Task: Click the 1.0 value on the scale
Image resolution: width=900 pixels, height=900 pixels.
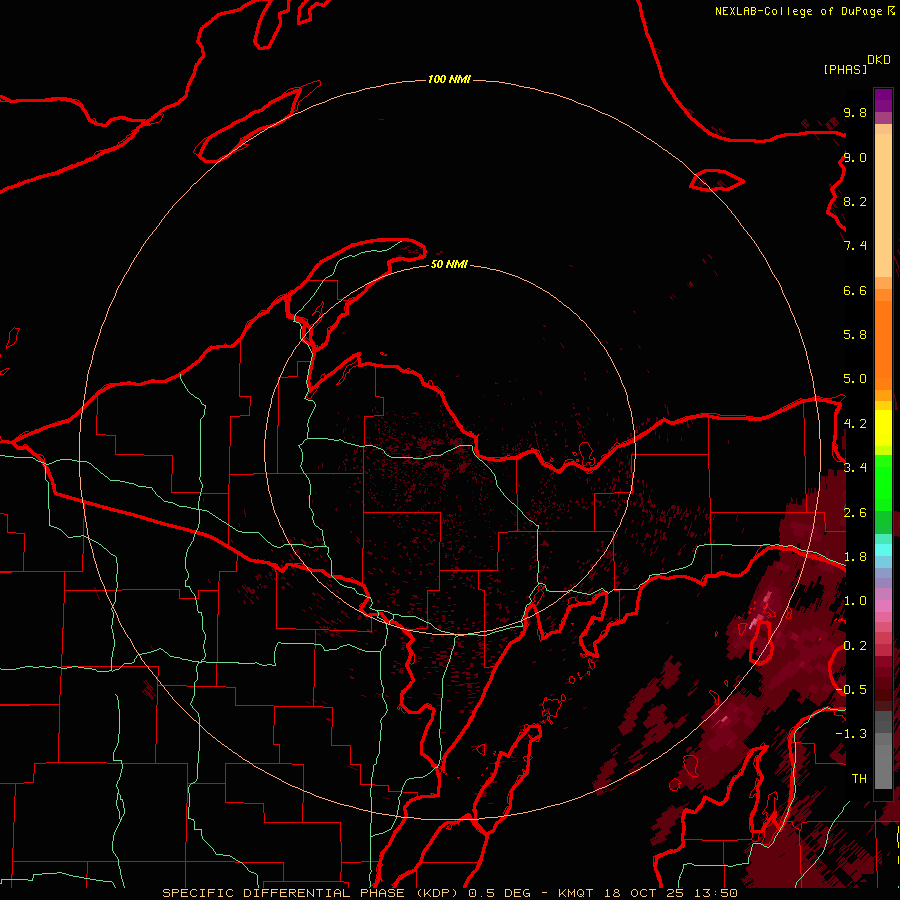Action: [x=855, y=601]
